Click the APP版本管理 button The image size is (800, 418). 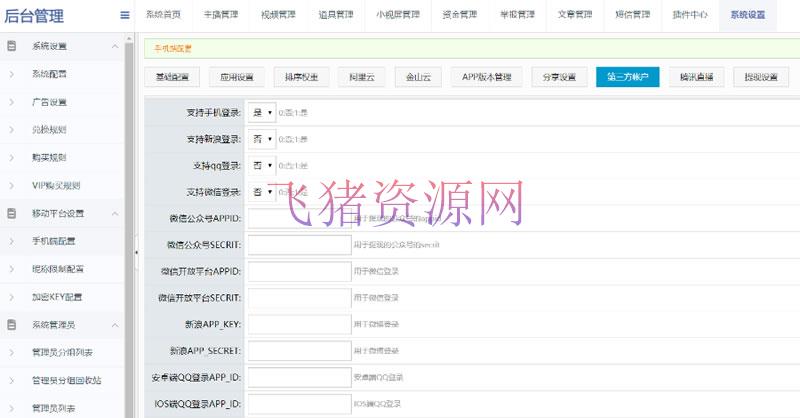click(x=486, y=77)
